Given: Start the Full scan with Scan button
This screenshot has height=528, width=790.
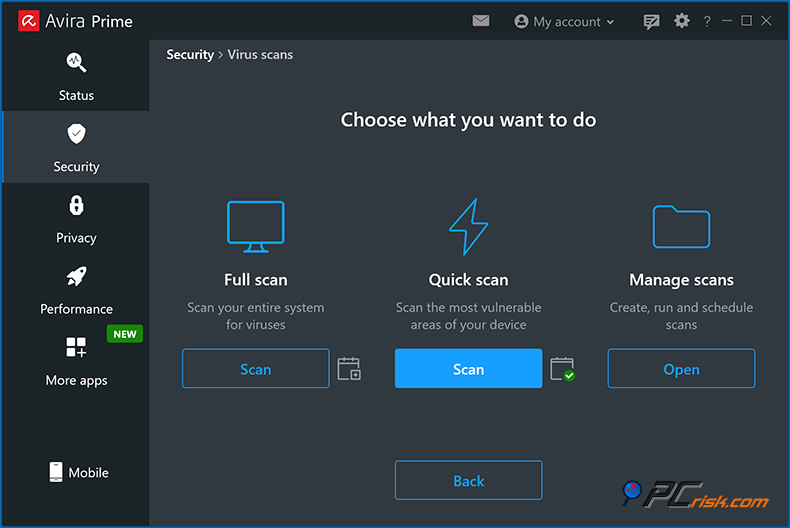Looking at the screenshot, I should 255,369.
